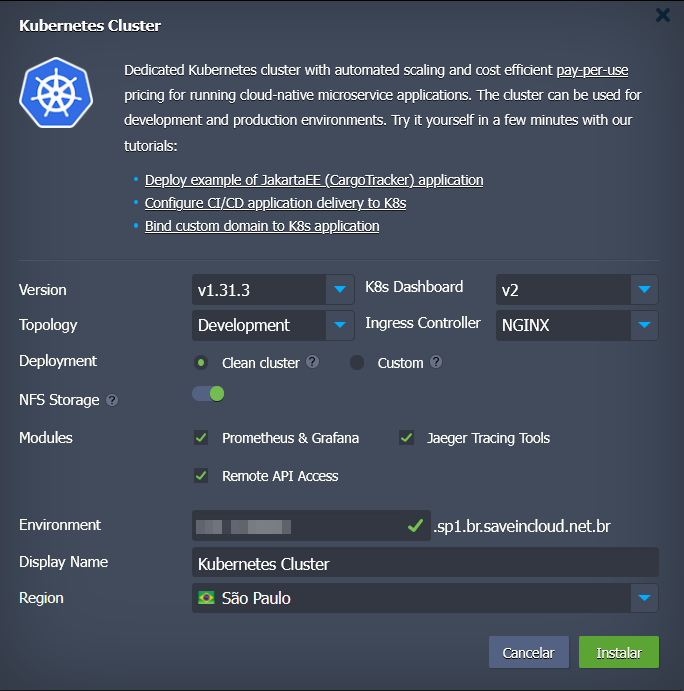Close the Kubernetes Cluster dialog
This screenshot has height=691, width=684.
pos(662,15)
